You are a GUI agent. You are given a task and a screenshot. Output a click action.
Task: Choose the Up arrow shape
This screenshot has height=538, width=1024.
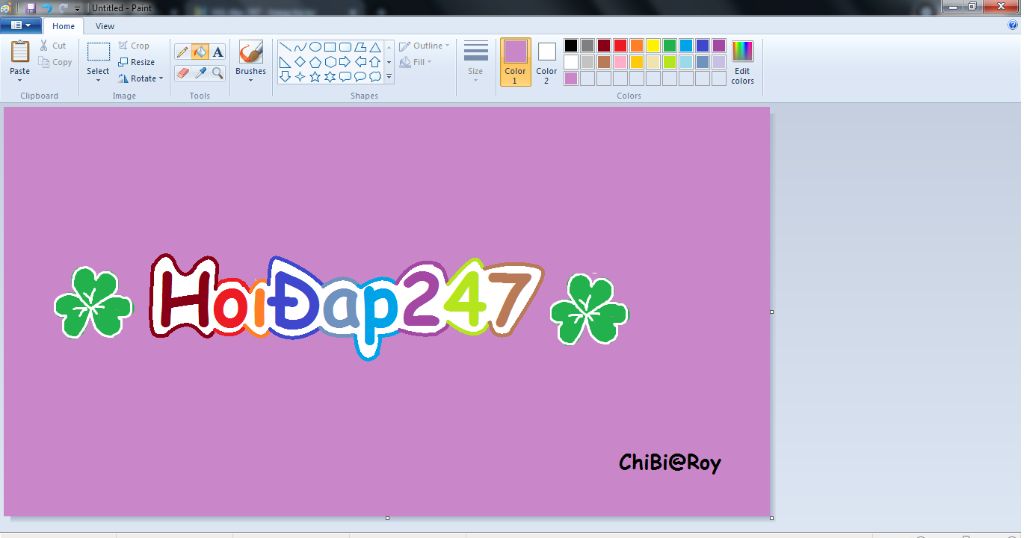coord(375,62)
